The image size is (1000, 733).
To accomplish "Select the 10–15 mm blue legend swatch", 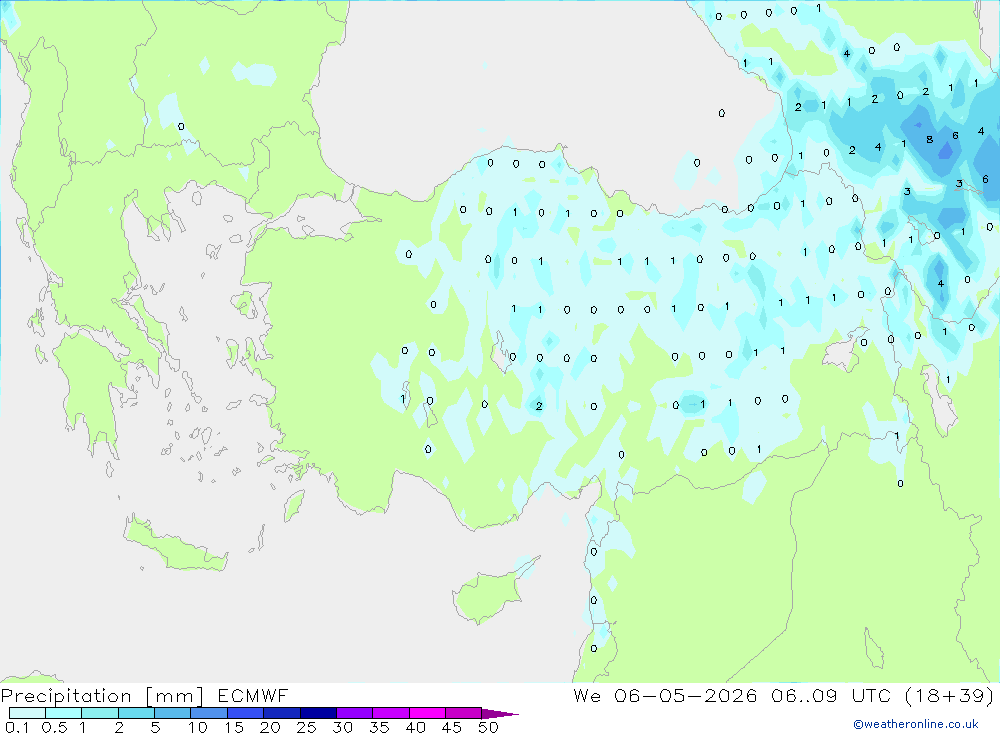I will click(209, 713).
